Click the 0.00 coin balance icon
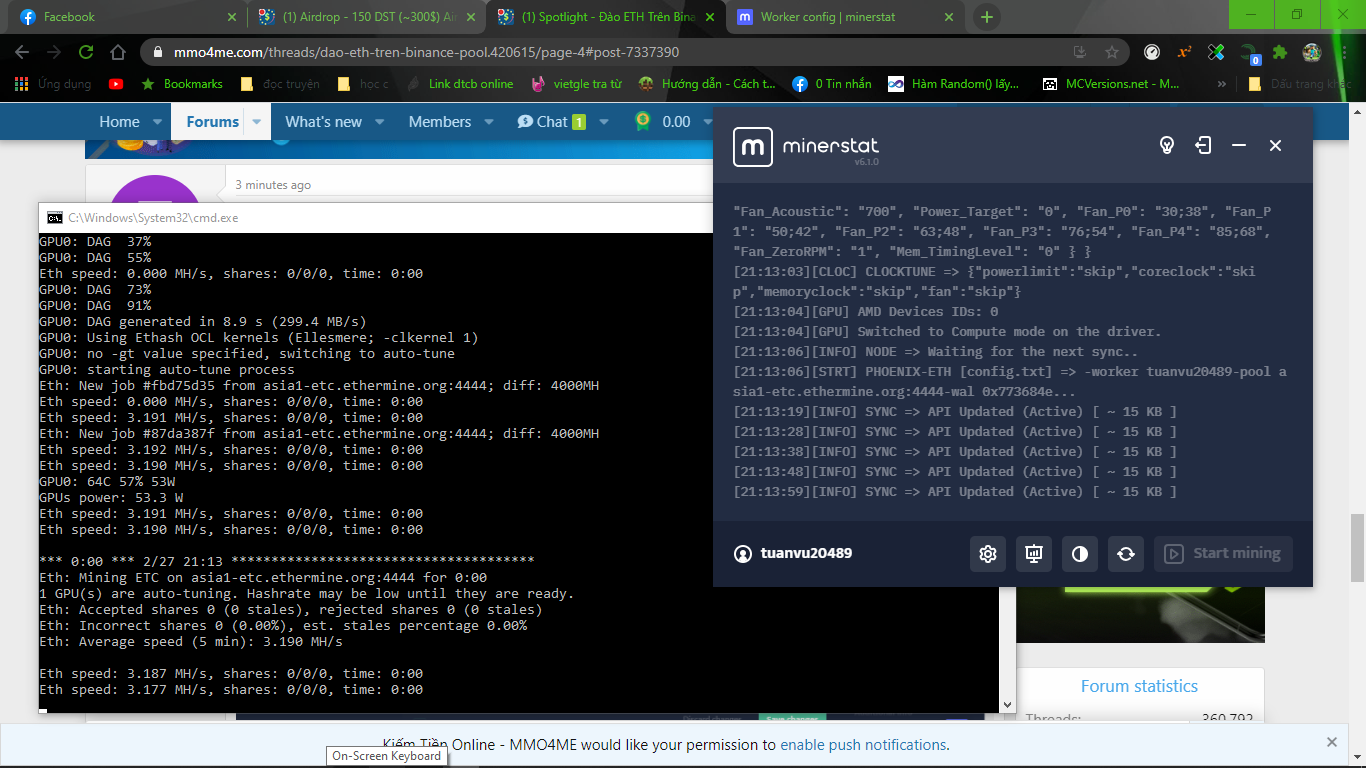The width and height of the screenshot is (1366, 768). pos(642,121)
